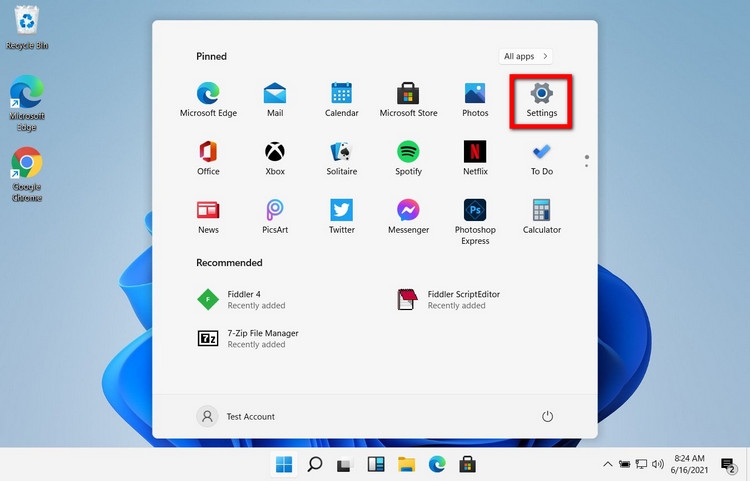Open Spotify
This screenshot has width=750, height=481.
pos(408,158)
